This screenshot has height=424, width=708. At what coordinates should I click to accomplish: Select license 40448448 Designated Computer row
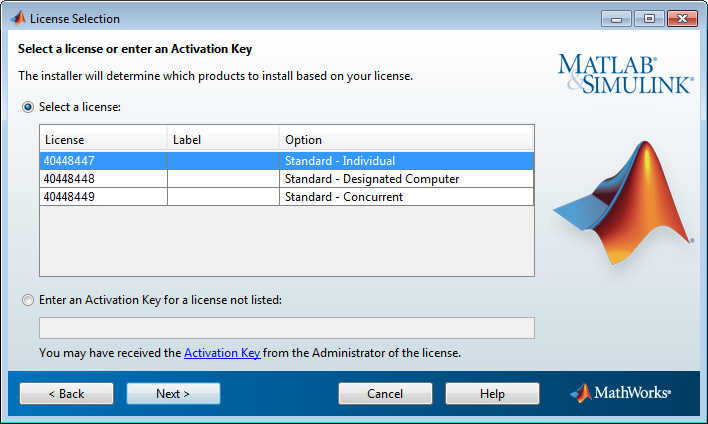287,179
